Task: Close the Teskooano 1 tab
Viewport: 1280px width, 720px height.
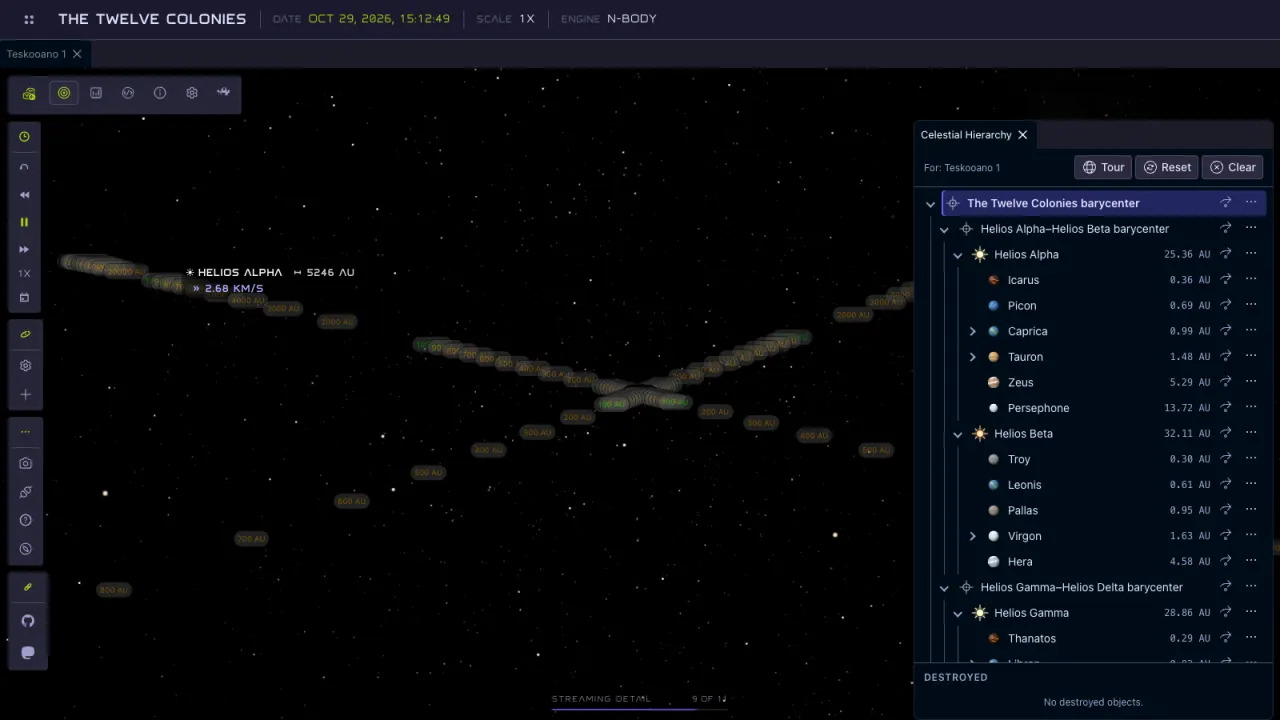Action: [x=77, y=54]
